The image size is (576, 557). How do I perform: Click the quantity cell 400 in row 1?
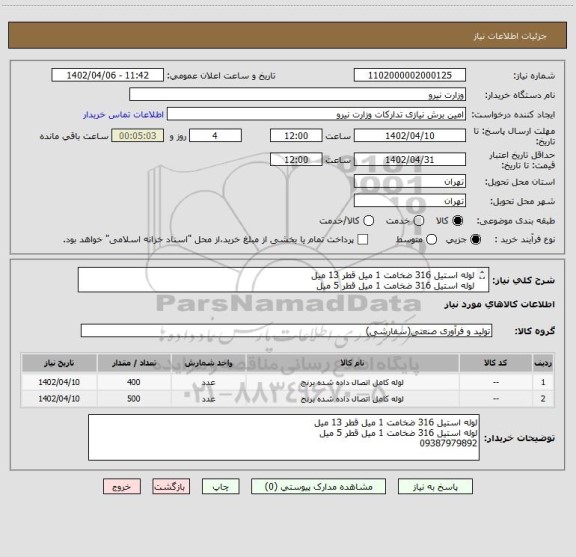134,382
